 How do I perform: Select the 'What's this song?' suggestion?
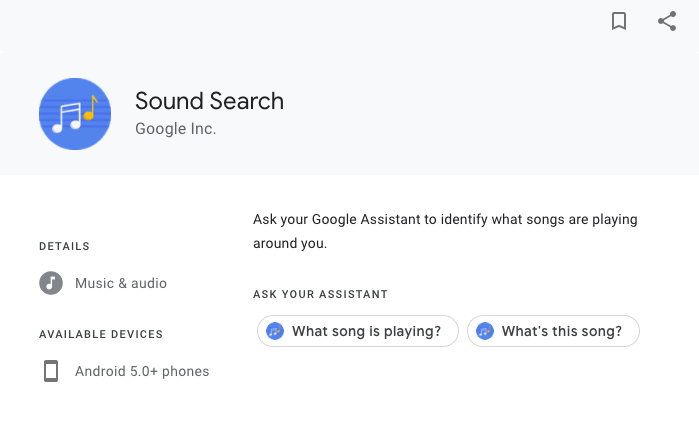[553, 331]
